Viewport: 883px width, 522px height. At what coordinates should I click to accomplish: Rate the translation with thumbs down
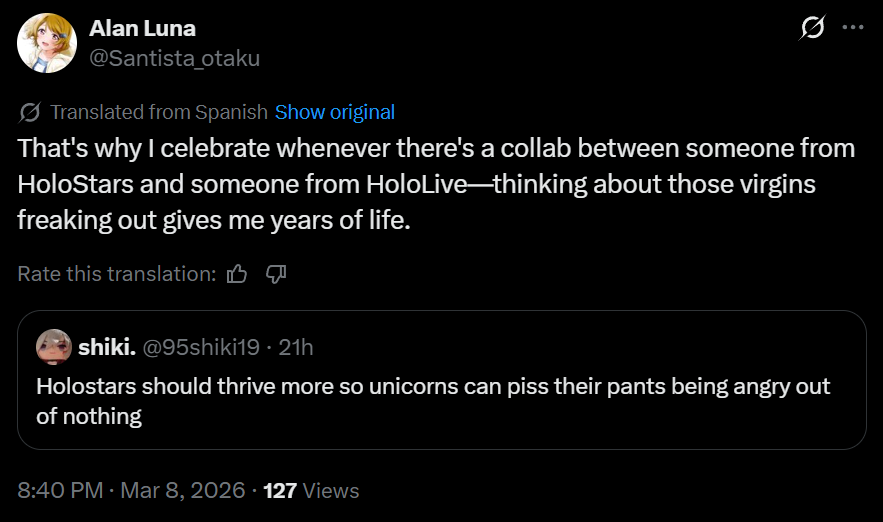coord(277,273)
